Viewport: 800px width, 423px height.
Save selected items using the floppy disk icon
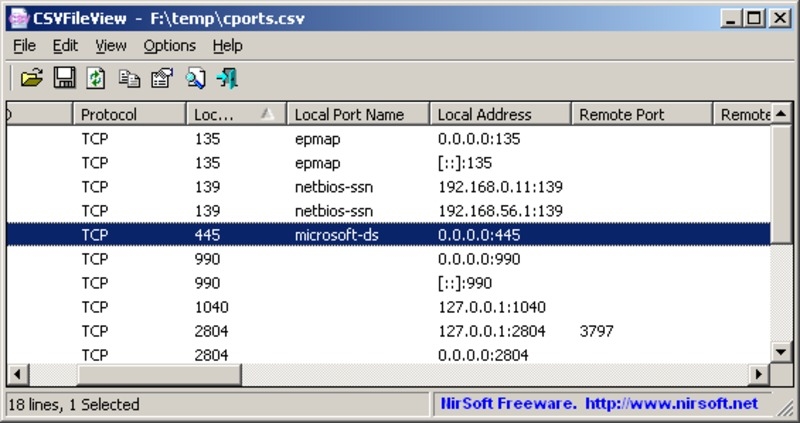64,79
